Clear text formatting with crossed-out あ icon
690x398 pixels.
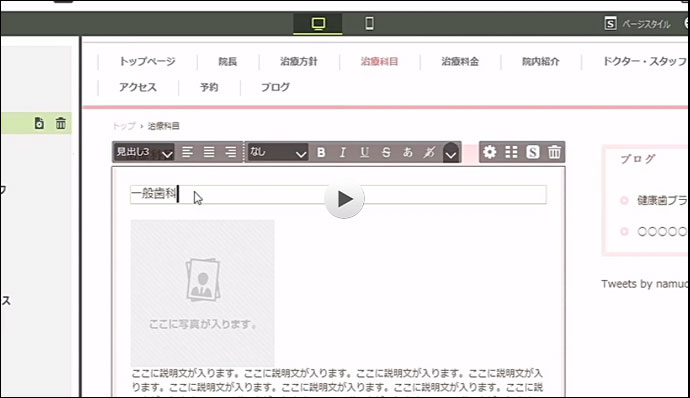coord(429,152)
